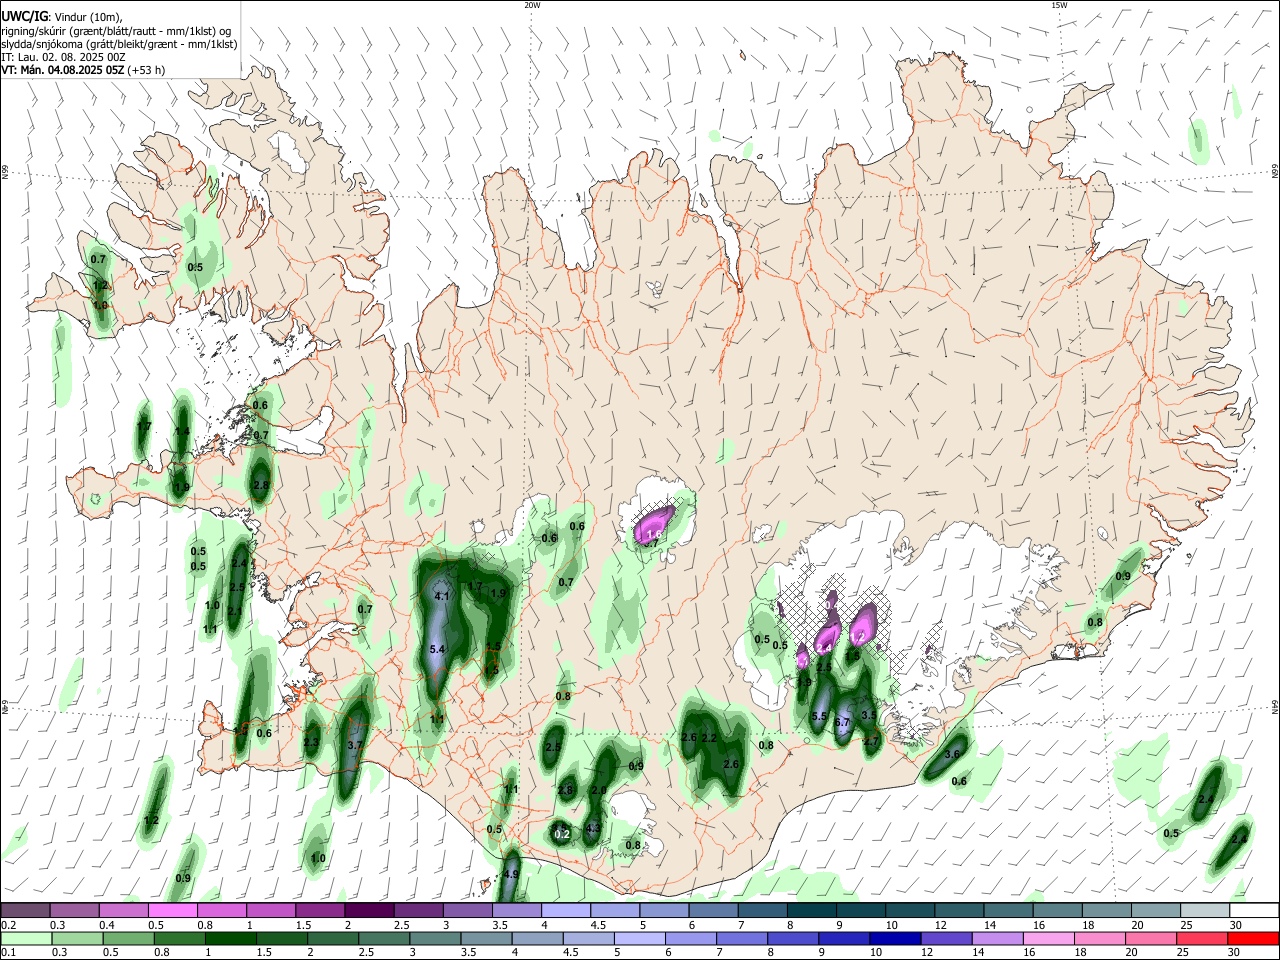The height and width of the screenshot is (960, 1280).
Task: Select the dusky mauve swatch above the 0.2 label
Action: coord(26,911)
